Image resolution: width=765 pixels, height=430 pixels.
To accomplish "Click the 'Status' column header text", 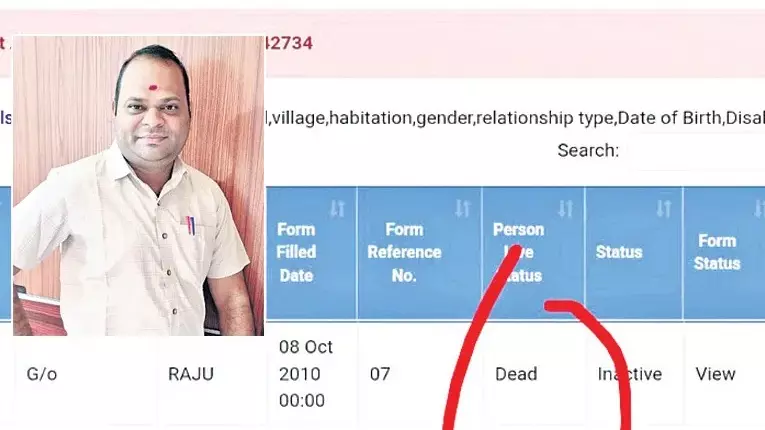I will pyautogui.click(x=619, y=252).
